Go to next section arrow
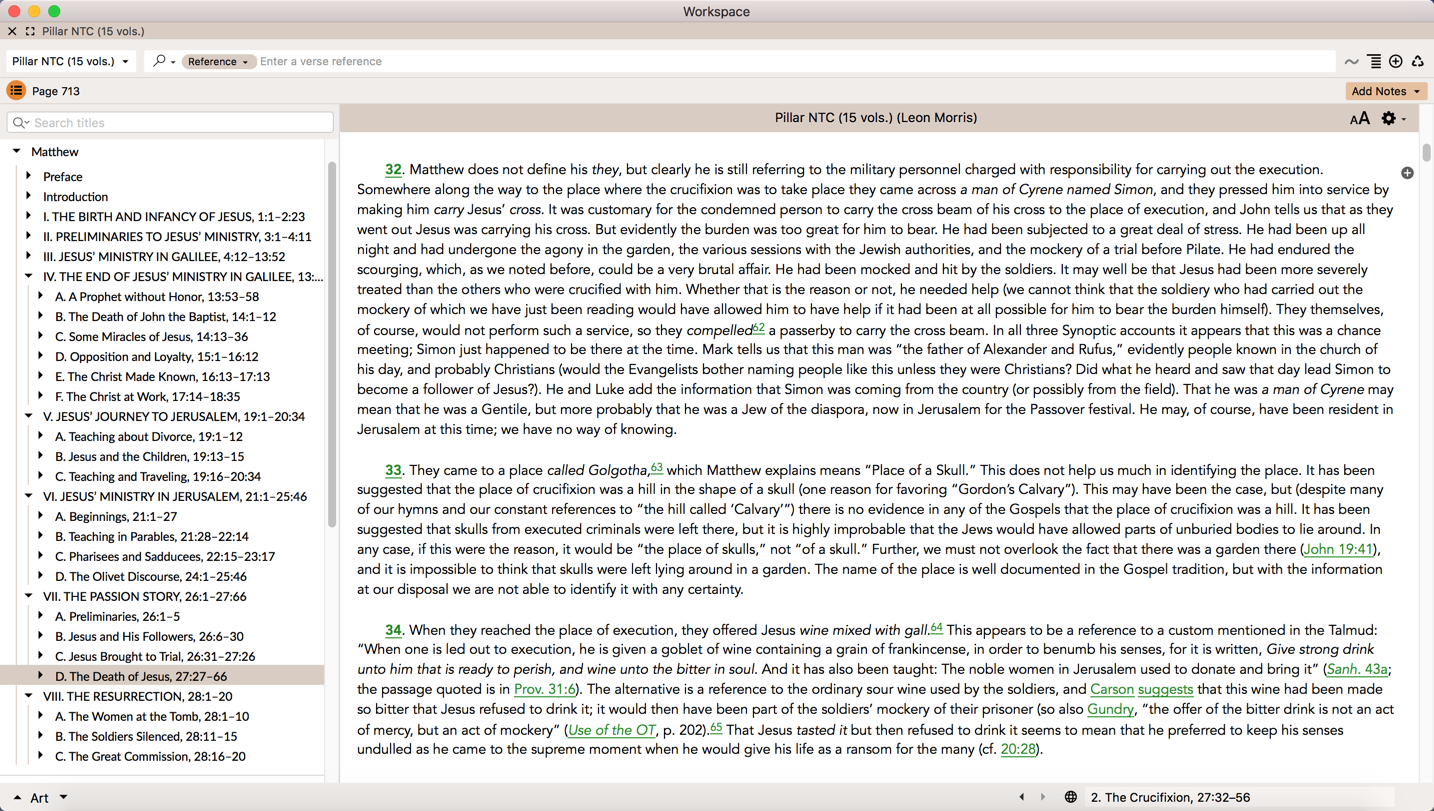This screenshot has height=811, width=1434. click(x=1043, y=797)
